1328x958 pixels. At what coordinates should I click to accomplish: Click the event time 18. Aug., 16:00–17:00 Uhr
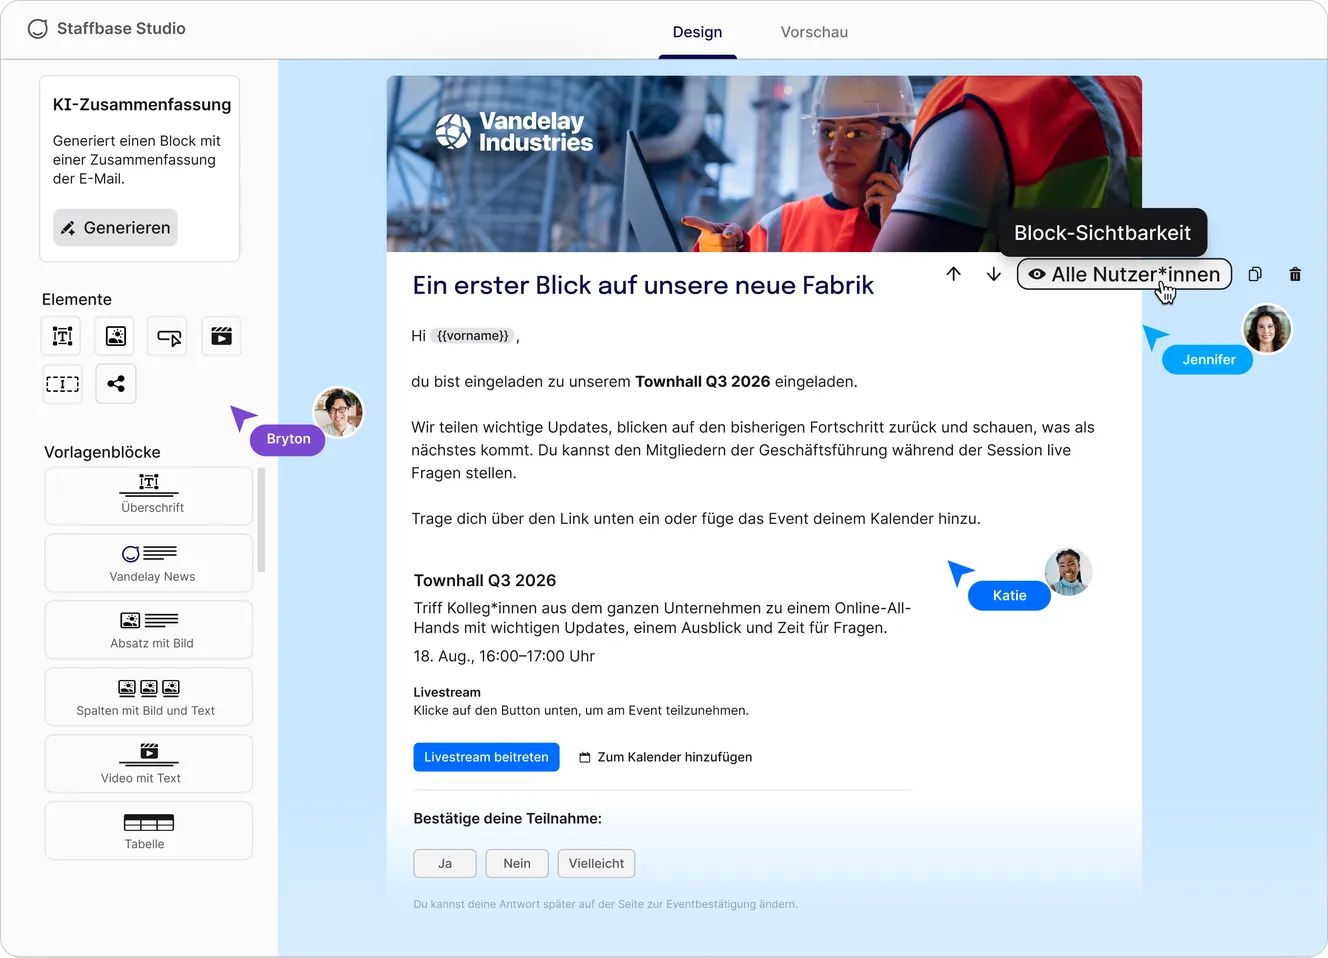click(504, 656)
